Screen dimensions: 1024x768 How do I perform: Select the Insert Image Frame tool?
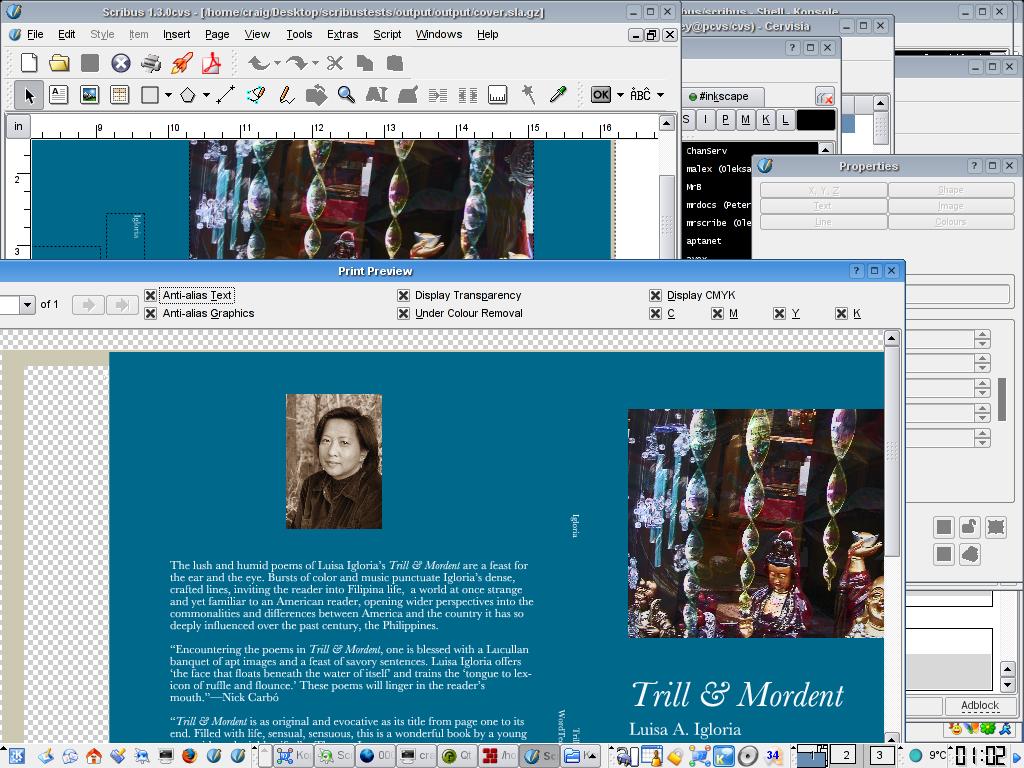tap(89, 95)
